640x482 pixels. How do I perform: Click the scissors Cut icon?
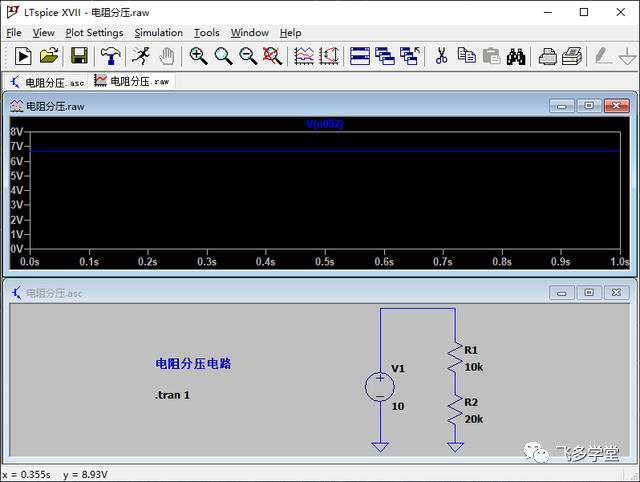click(441, 56)
